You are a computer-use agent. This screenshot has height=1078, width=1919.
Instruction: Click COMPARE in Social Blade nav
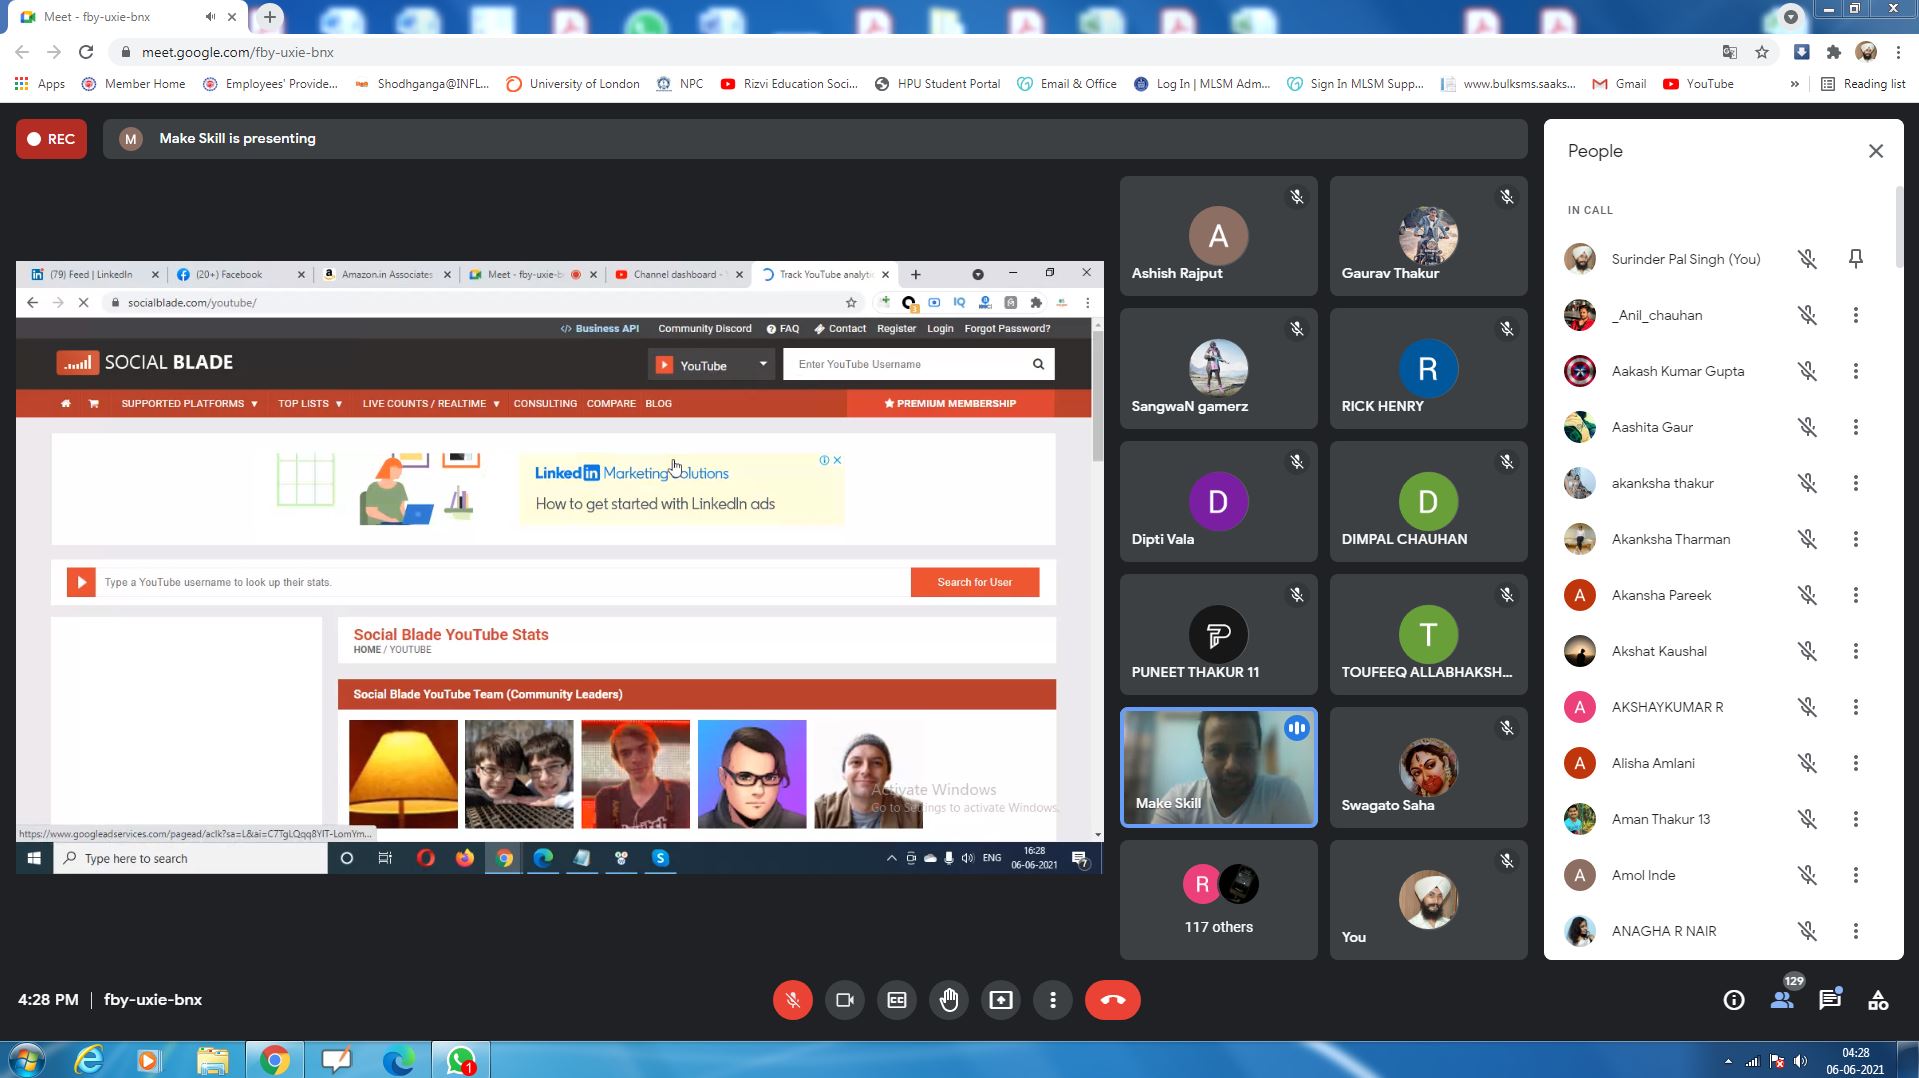(x=611, y=404)
